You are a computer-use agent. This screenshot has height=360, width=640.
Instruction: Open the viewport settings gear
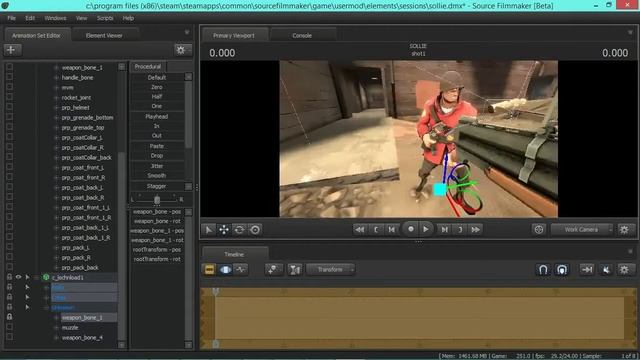click(624, 230)
